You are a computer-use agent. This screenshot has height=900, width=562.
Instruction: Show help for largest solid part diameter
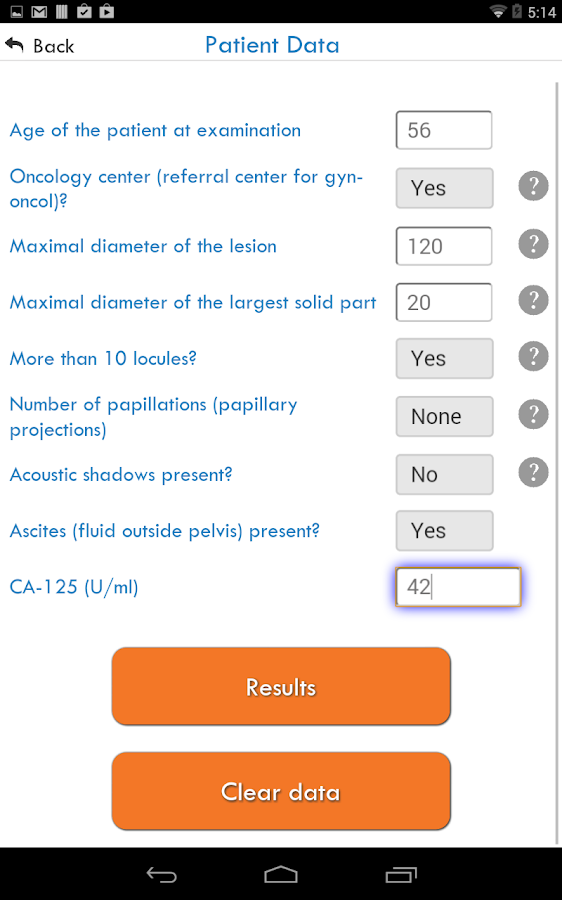coord(533,300)
